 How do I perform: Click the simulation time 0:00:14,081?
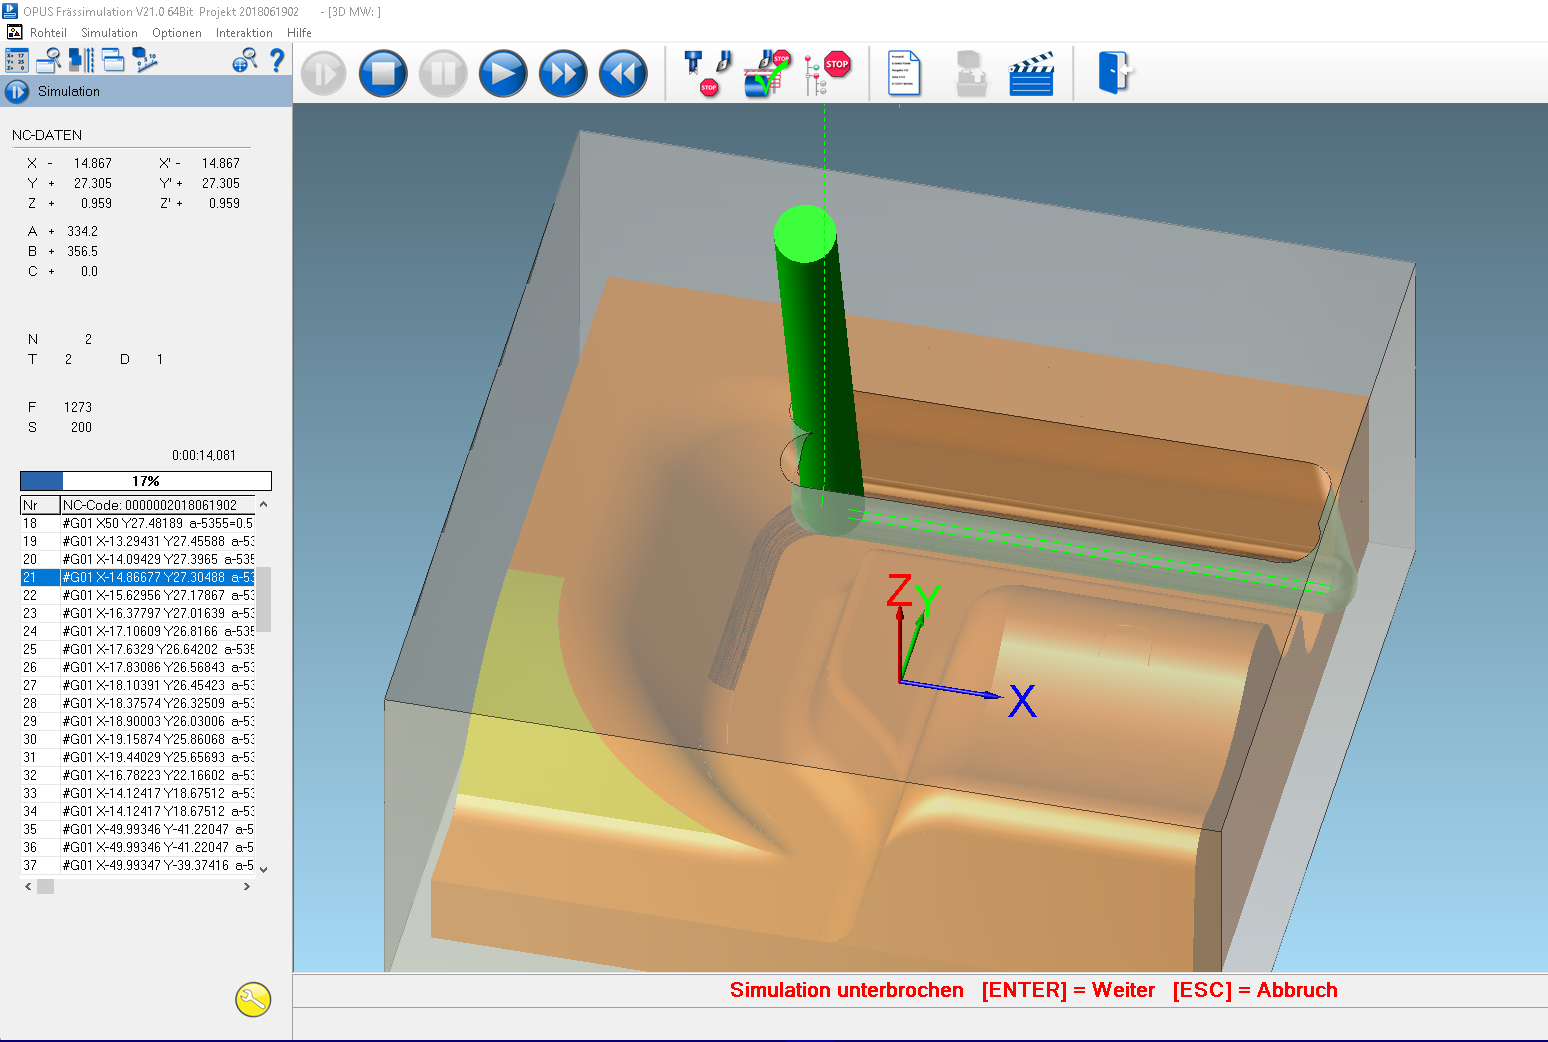(204, 455)
